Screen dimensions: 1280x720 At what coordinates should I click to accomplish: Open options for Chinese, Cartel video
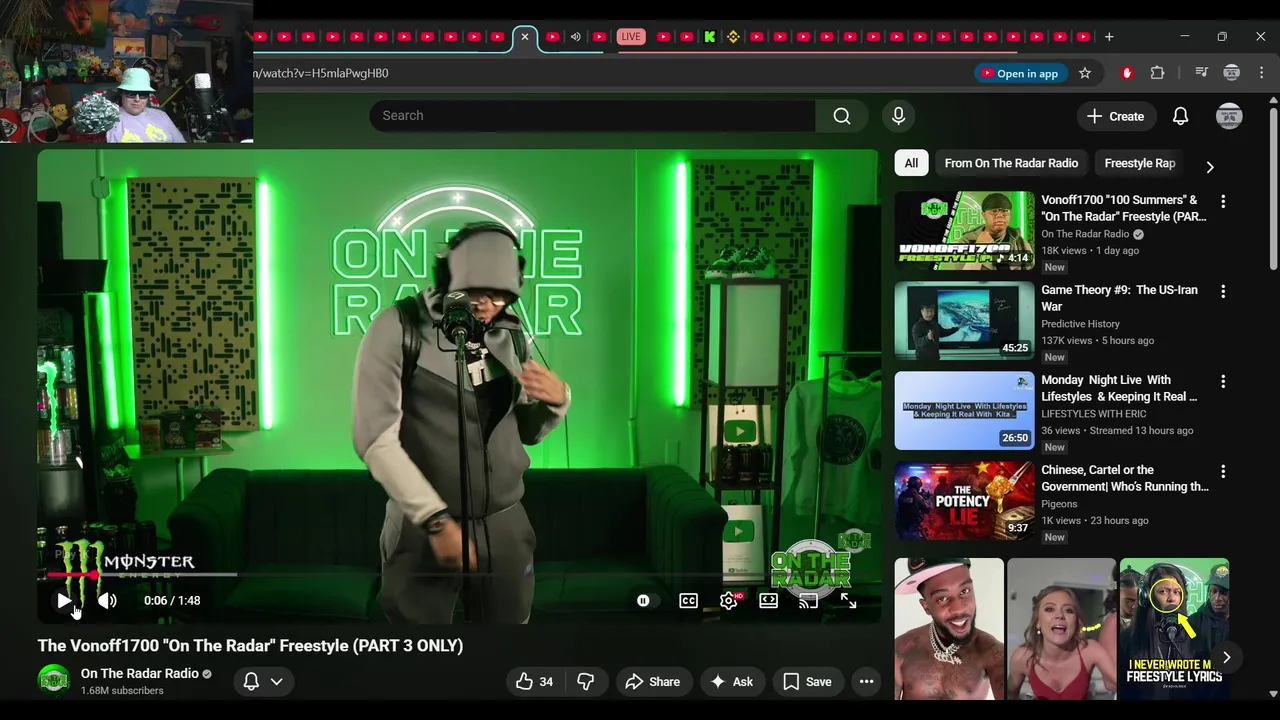click(x=1223, y=471)
